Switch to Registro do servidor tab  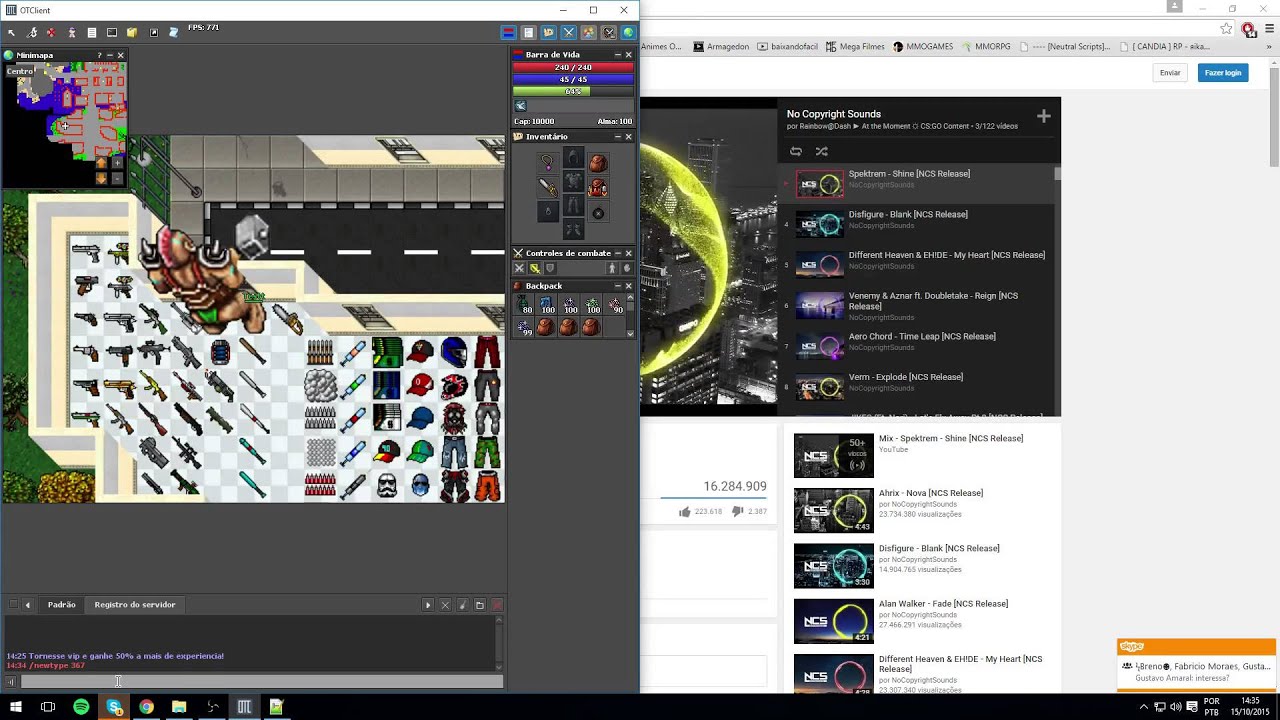[x=135, y=605]
